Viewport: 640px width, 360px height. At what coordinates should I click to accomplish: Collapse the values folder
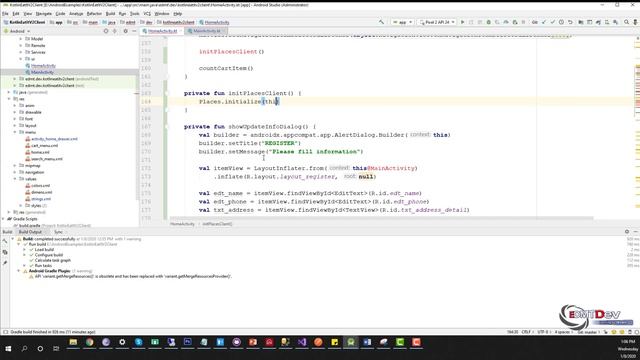click(15, 179)
